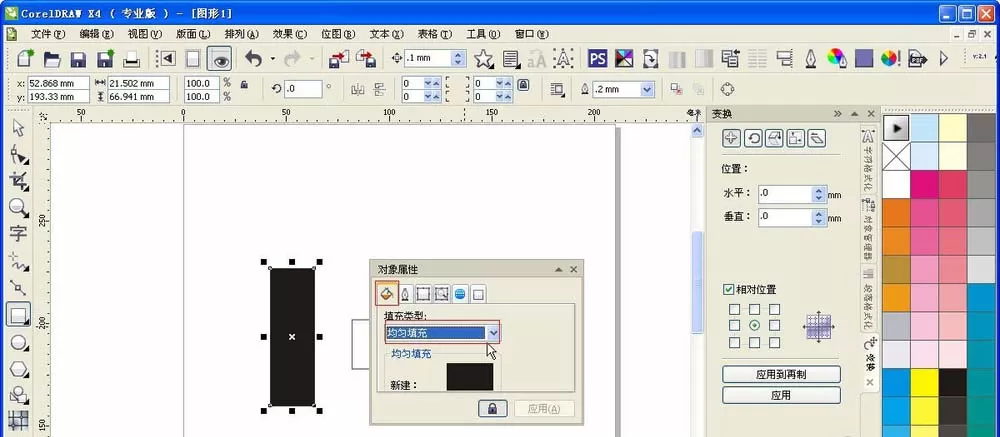Click the Print icon in the toolbar
Screen dimensions: 1000x437
[131, 59]
